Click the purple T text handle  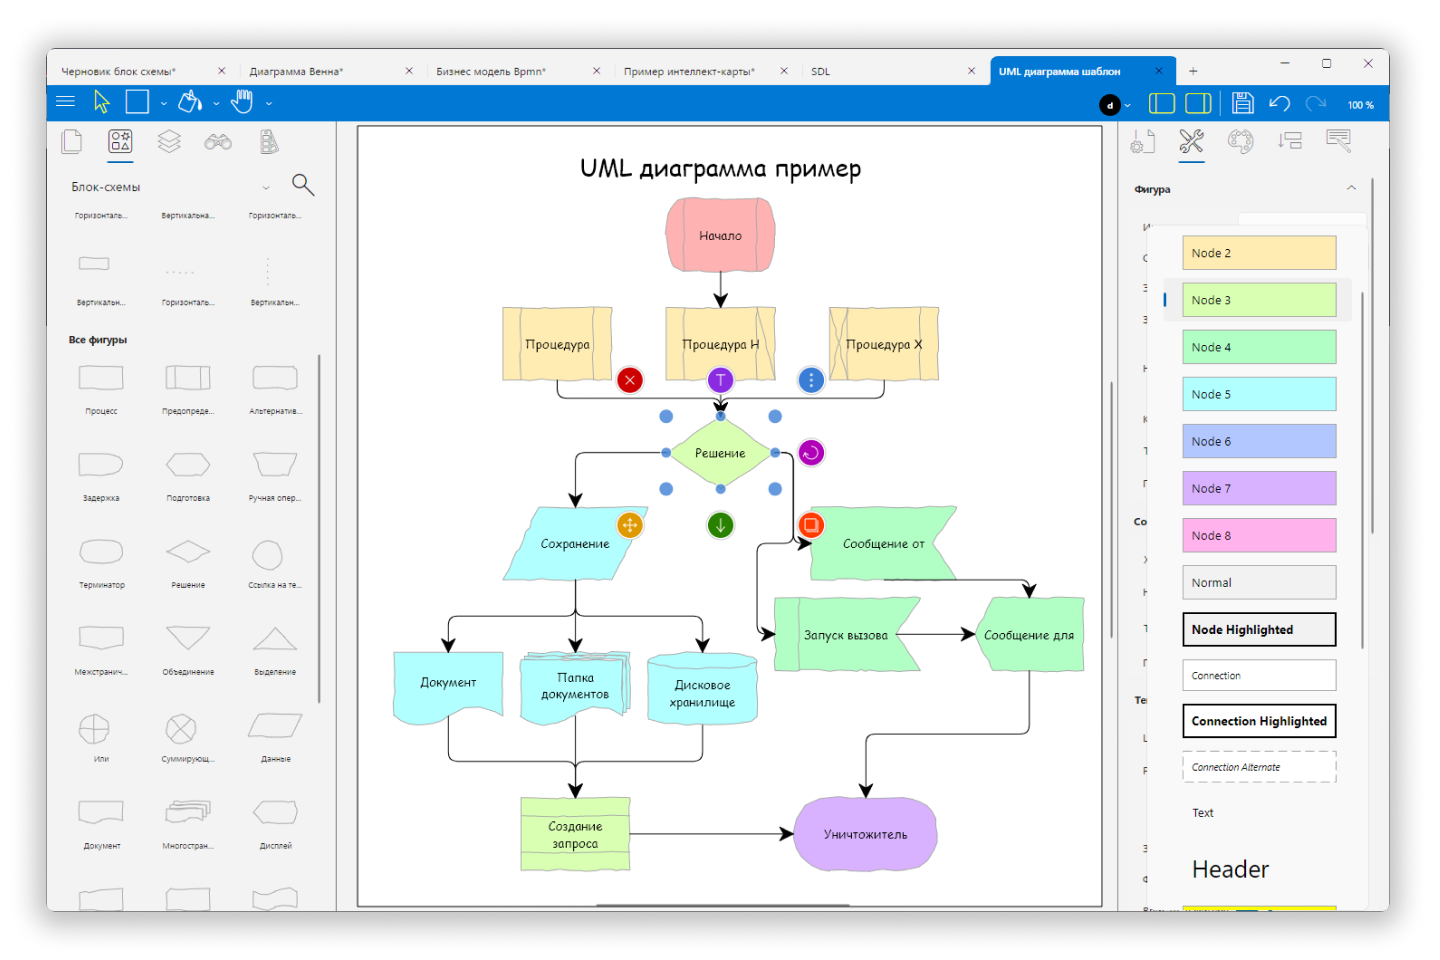click(720, 380)
